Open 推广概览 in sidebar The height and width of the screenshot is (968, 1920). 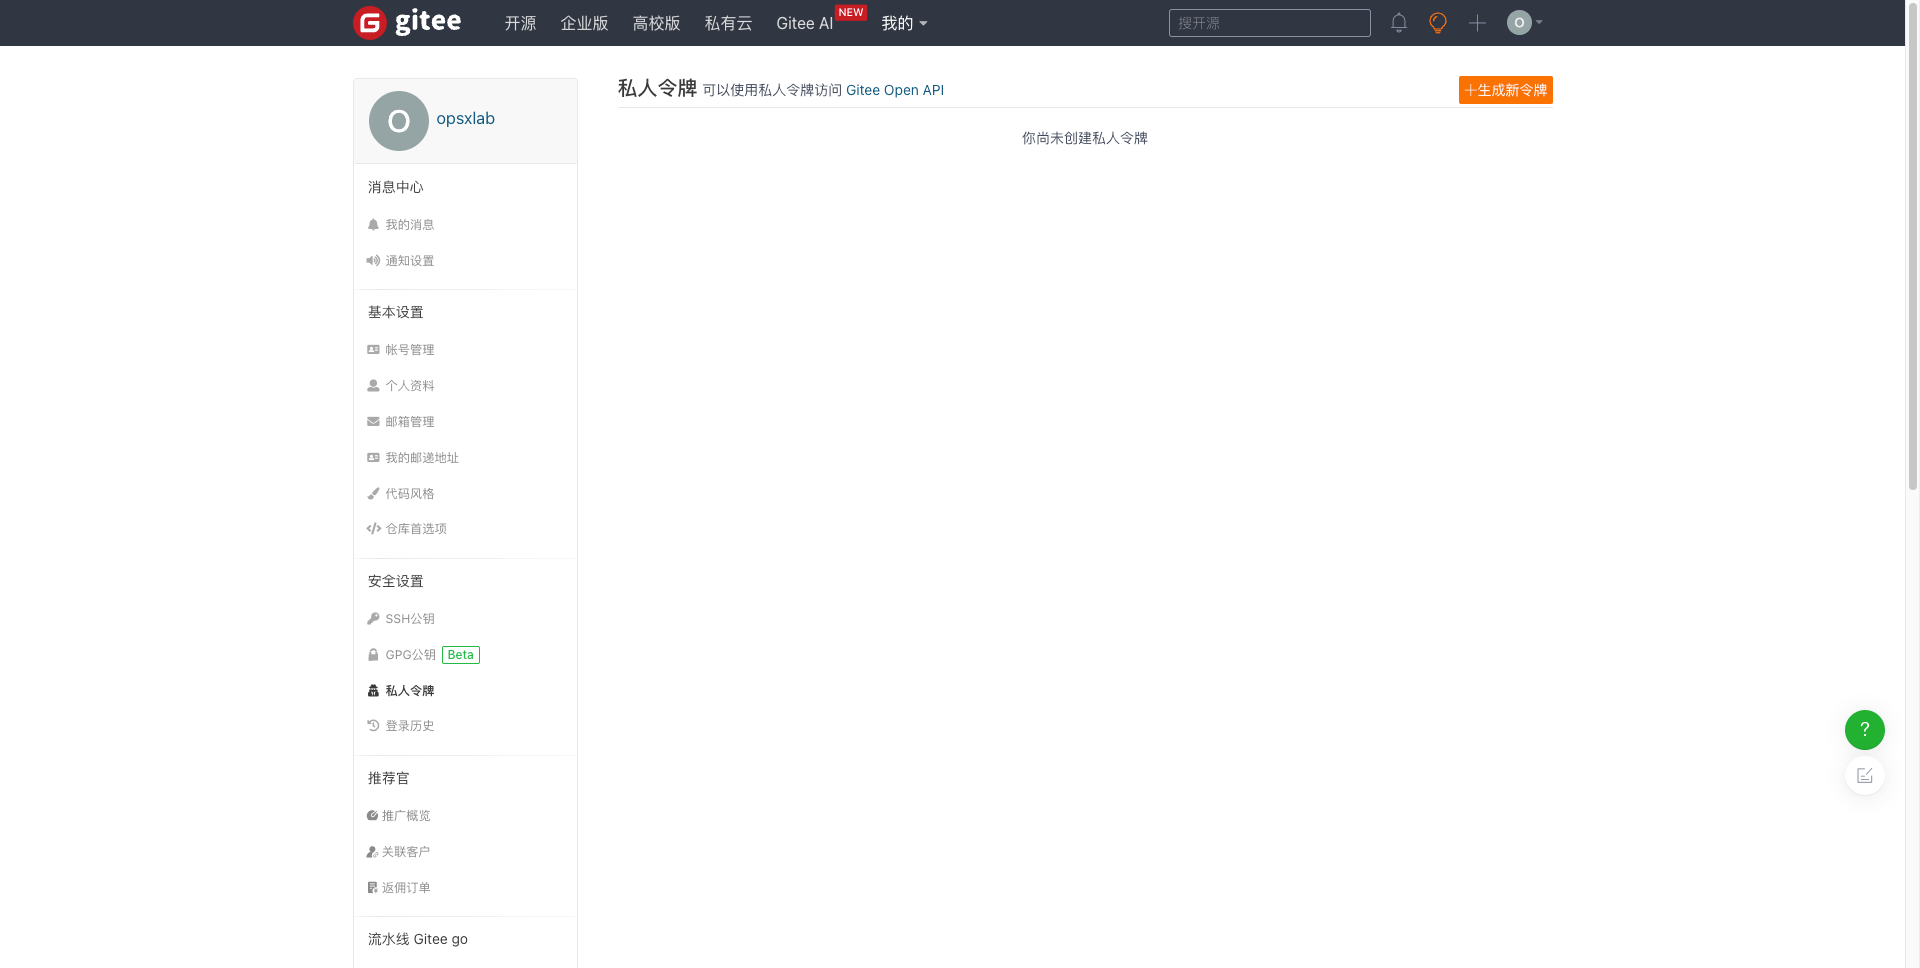pyautogui.click(x=406, y=816)
